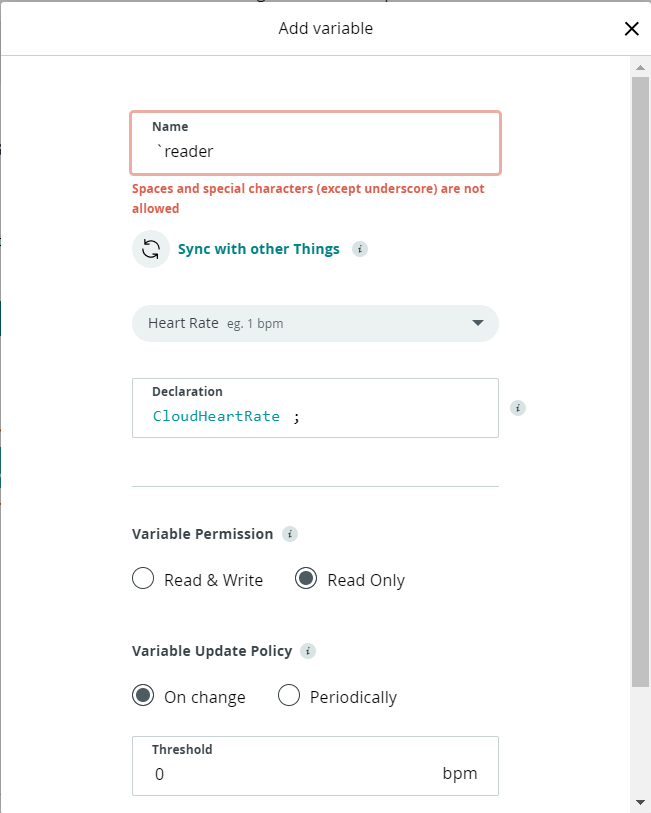Click the scrollbar down arrow

click(640, 802)
